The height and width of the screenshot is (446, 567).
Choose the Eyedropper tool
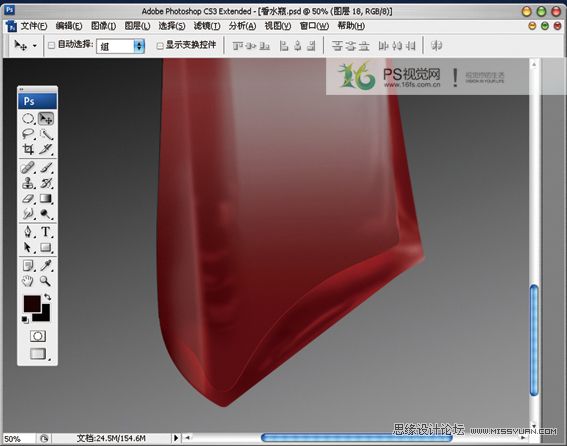[x=46, y=266]
